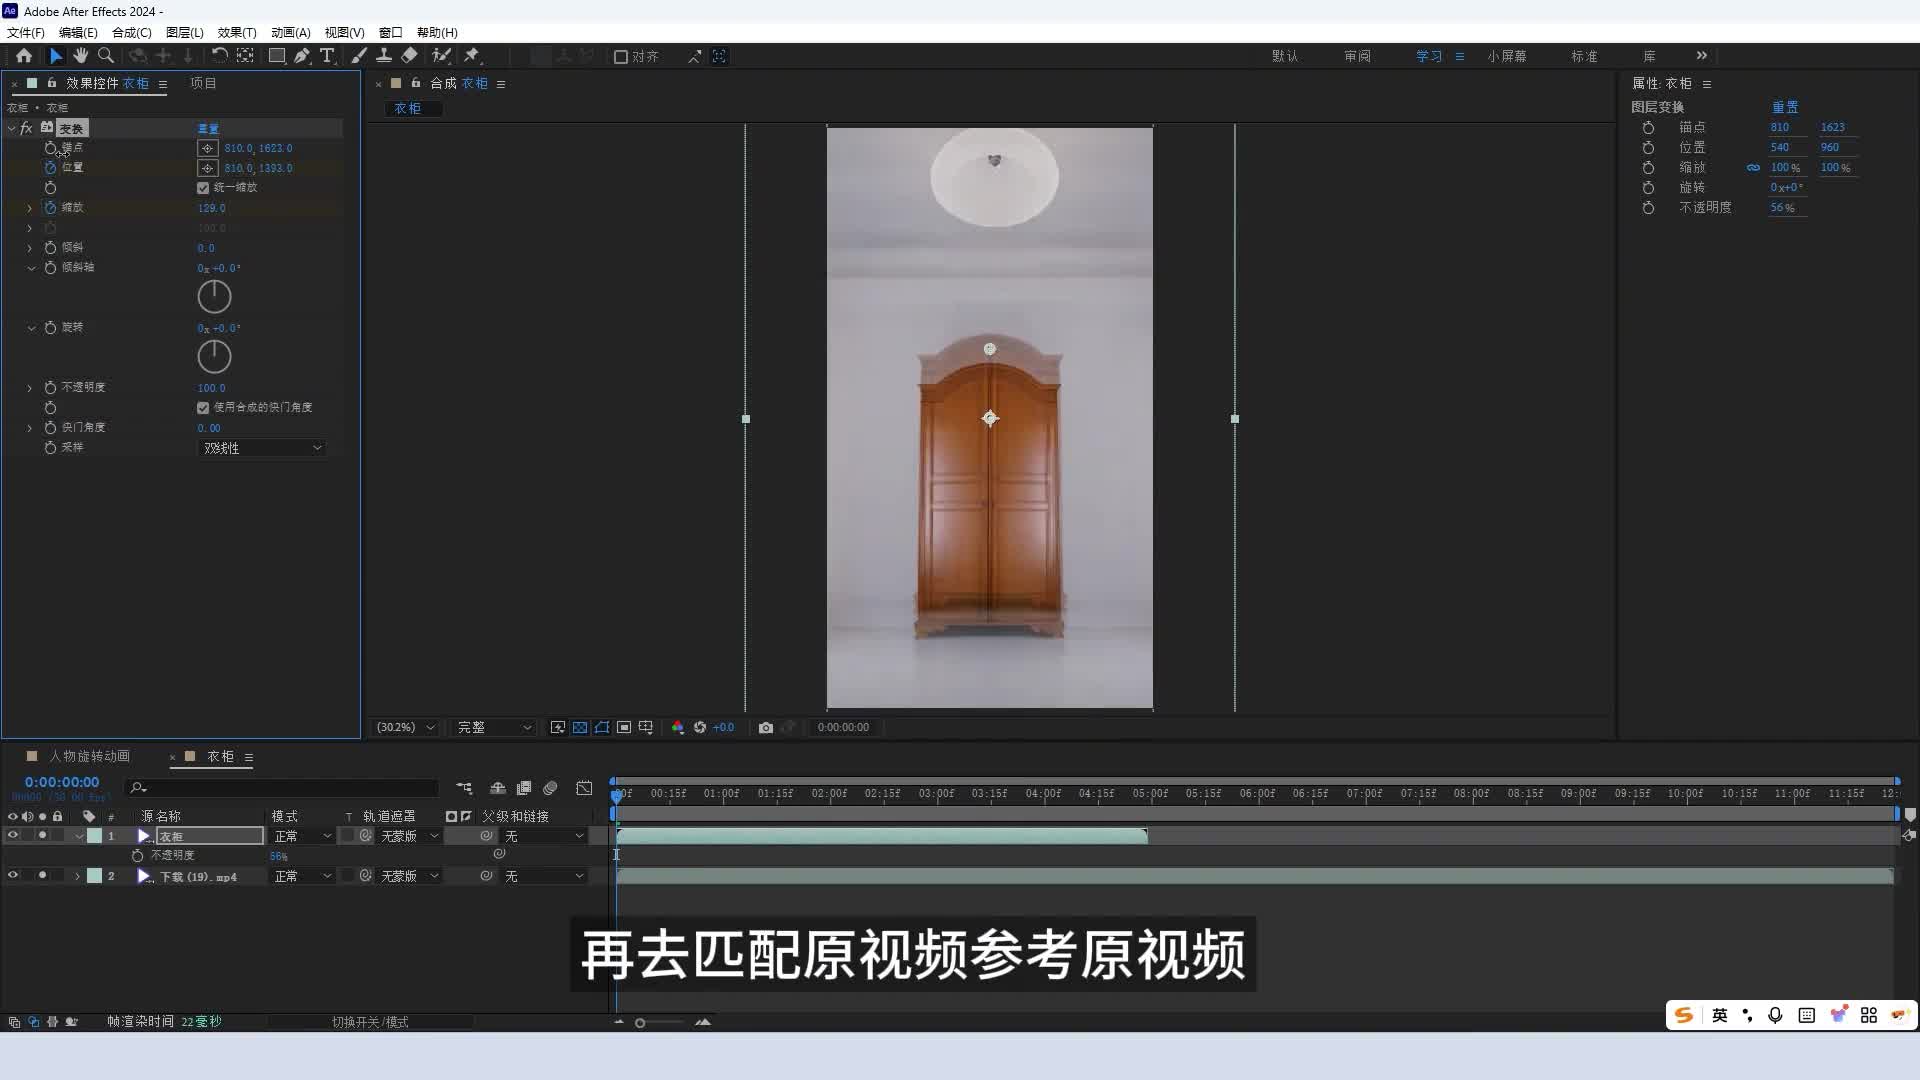The height and width of the screenshot is (1080, 1920).
Task: Expand the 下载 (19).mp4 layer properties
Action: pyautogui.click(x=77, y=876)
